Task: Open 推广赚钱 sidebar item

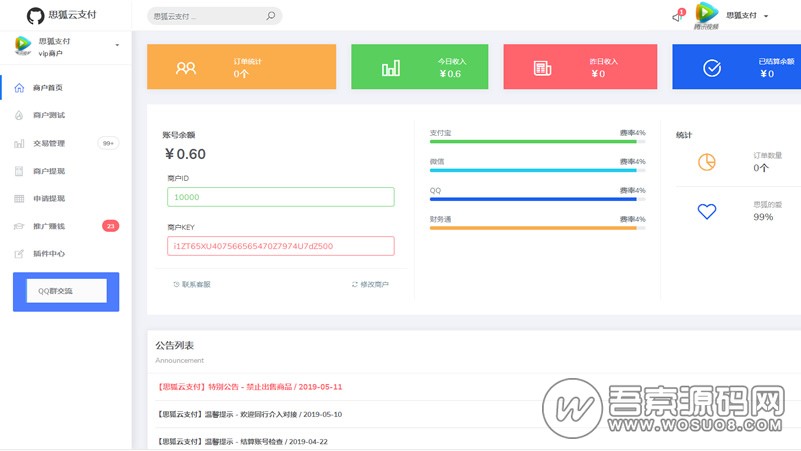Action: tap(48, 227)
